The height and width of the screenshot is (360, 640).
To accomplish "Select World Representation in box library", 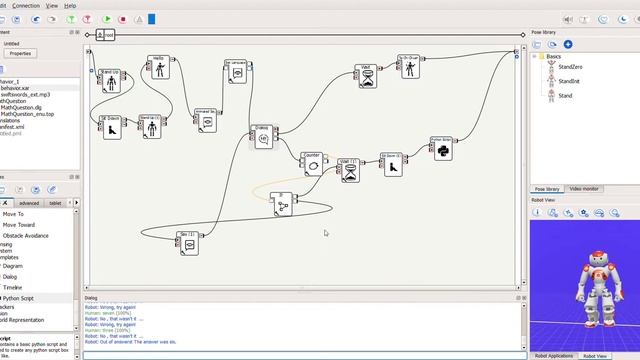I will point(22,320).
